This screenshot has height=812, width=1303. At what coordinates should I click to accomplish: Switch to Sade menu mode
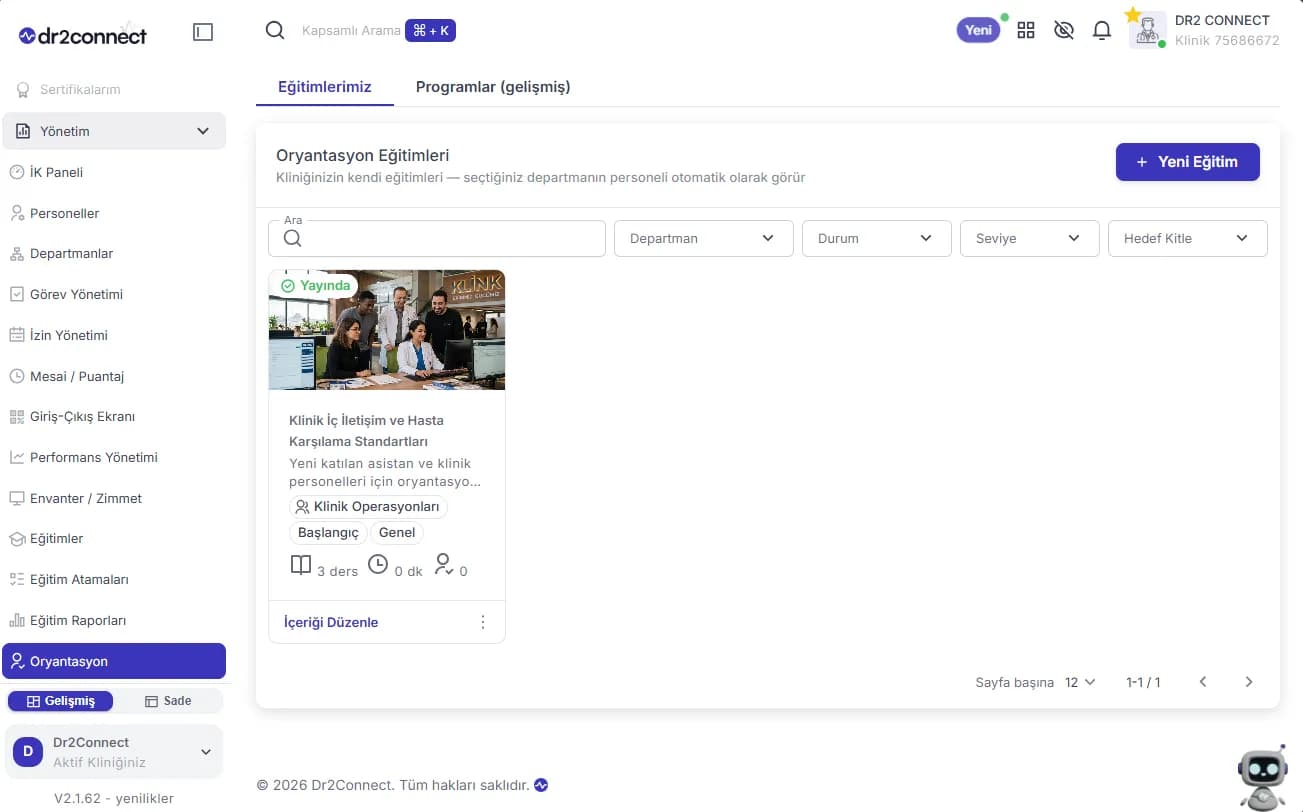[x=168, y=701]
